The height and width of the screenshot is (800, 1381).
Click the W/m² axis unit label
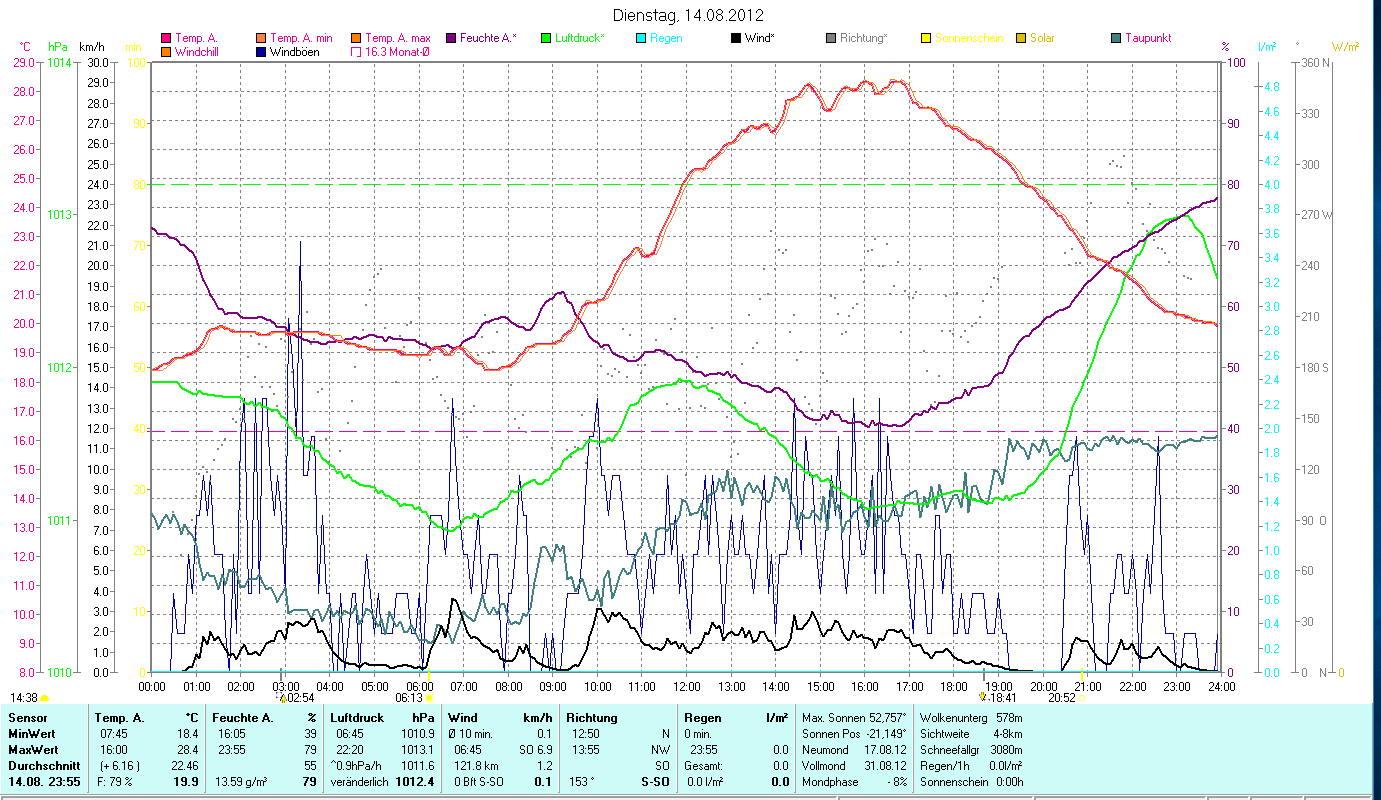click(x=1345, y=47)
